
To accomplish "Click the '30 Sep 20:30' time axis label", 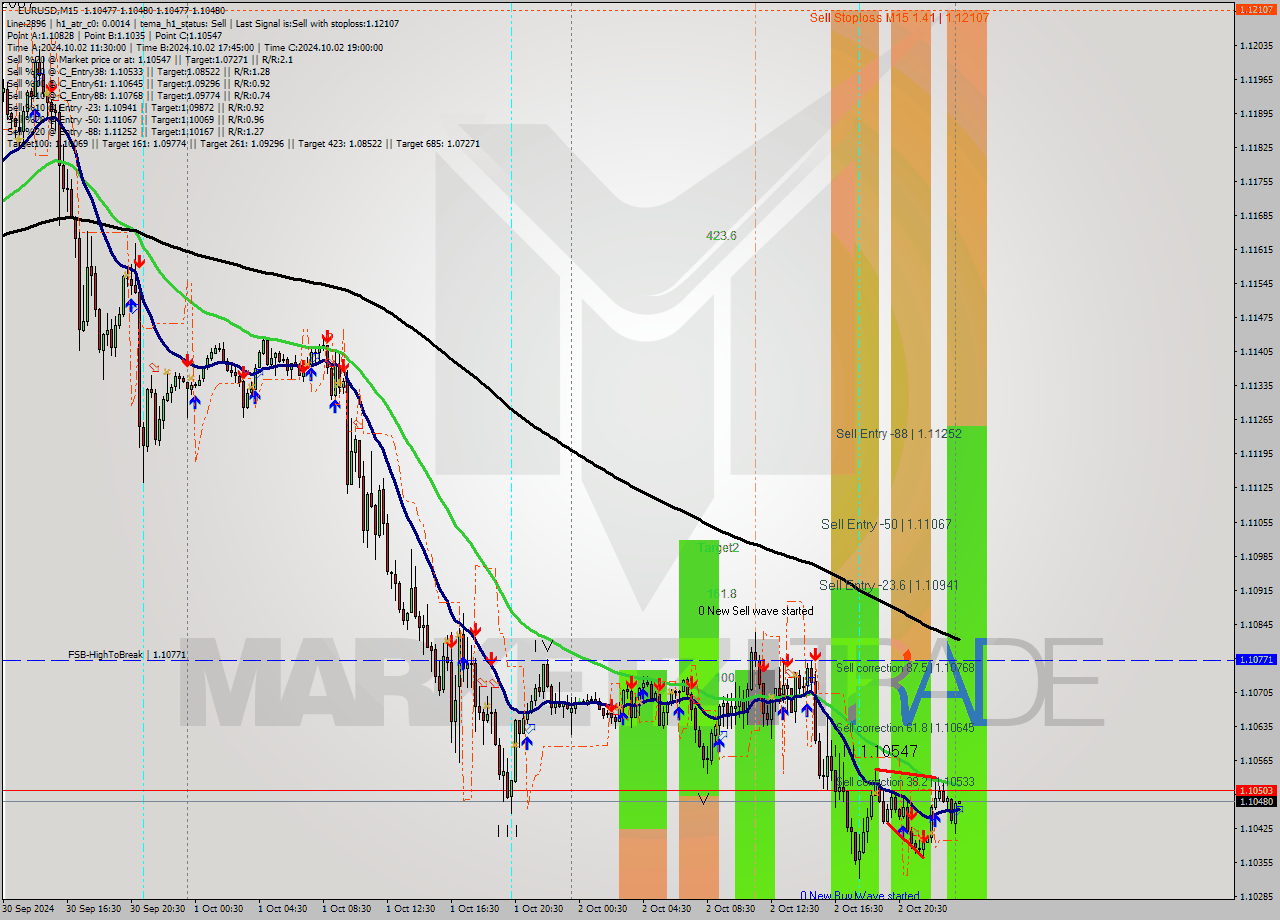I will click(158, 909).
